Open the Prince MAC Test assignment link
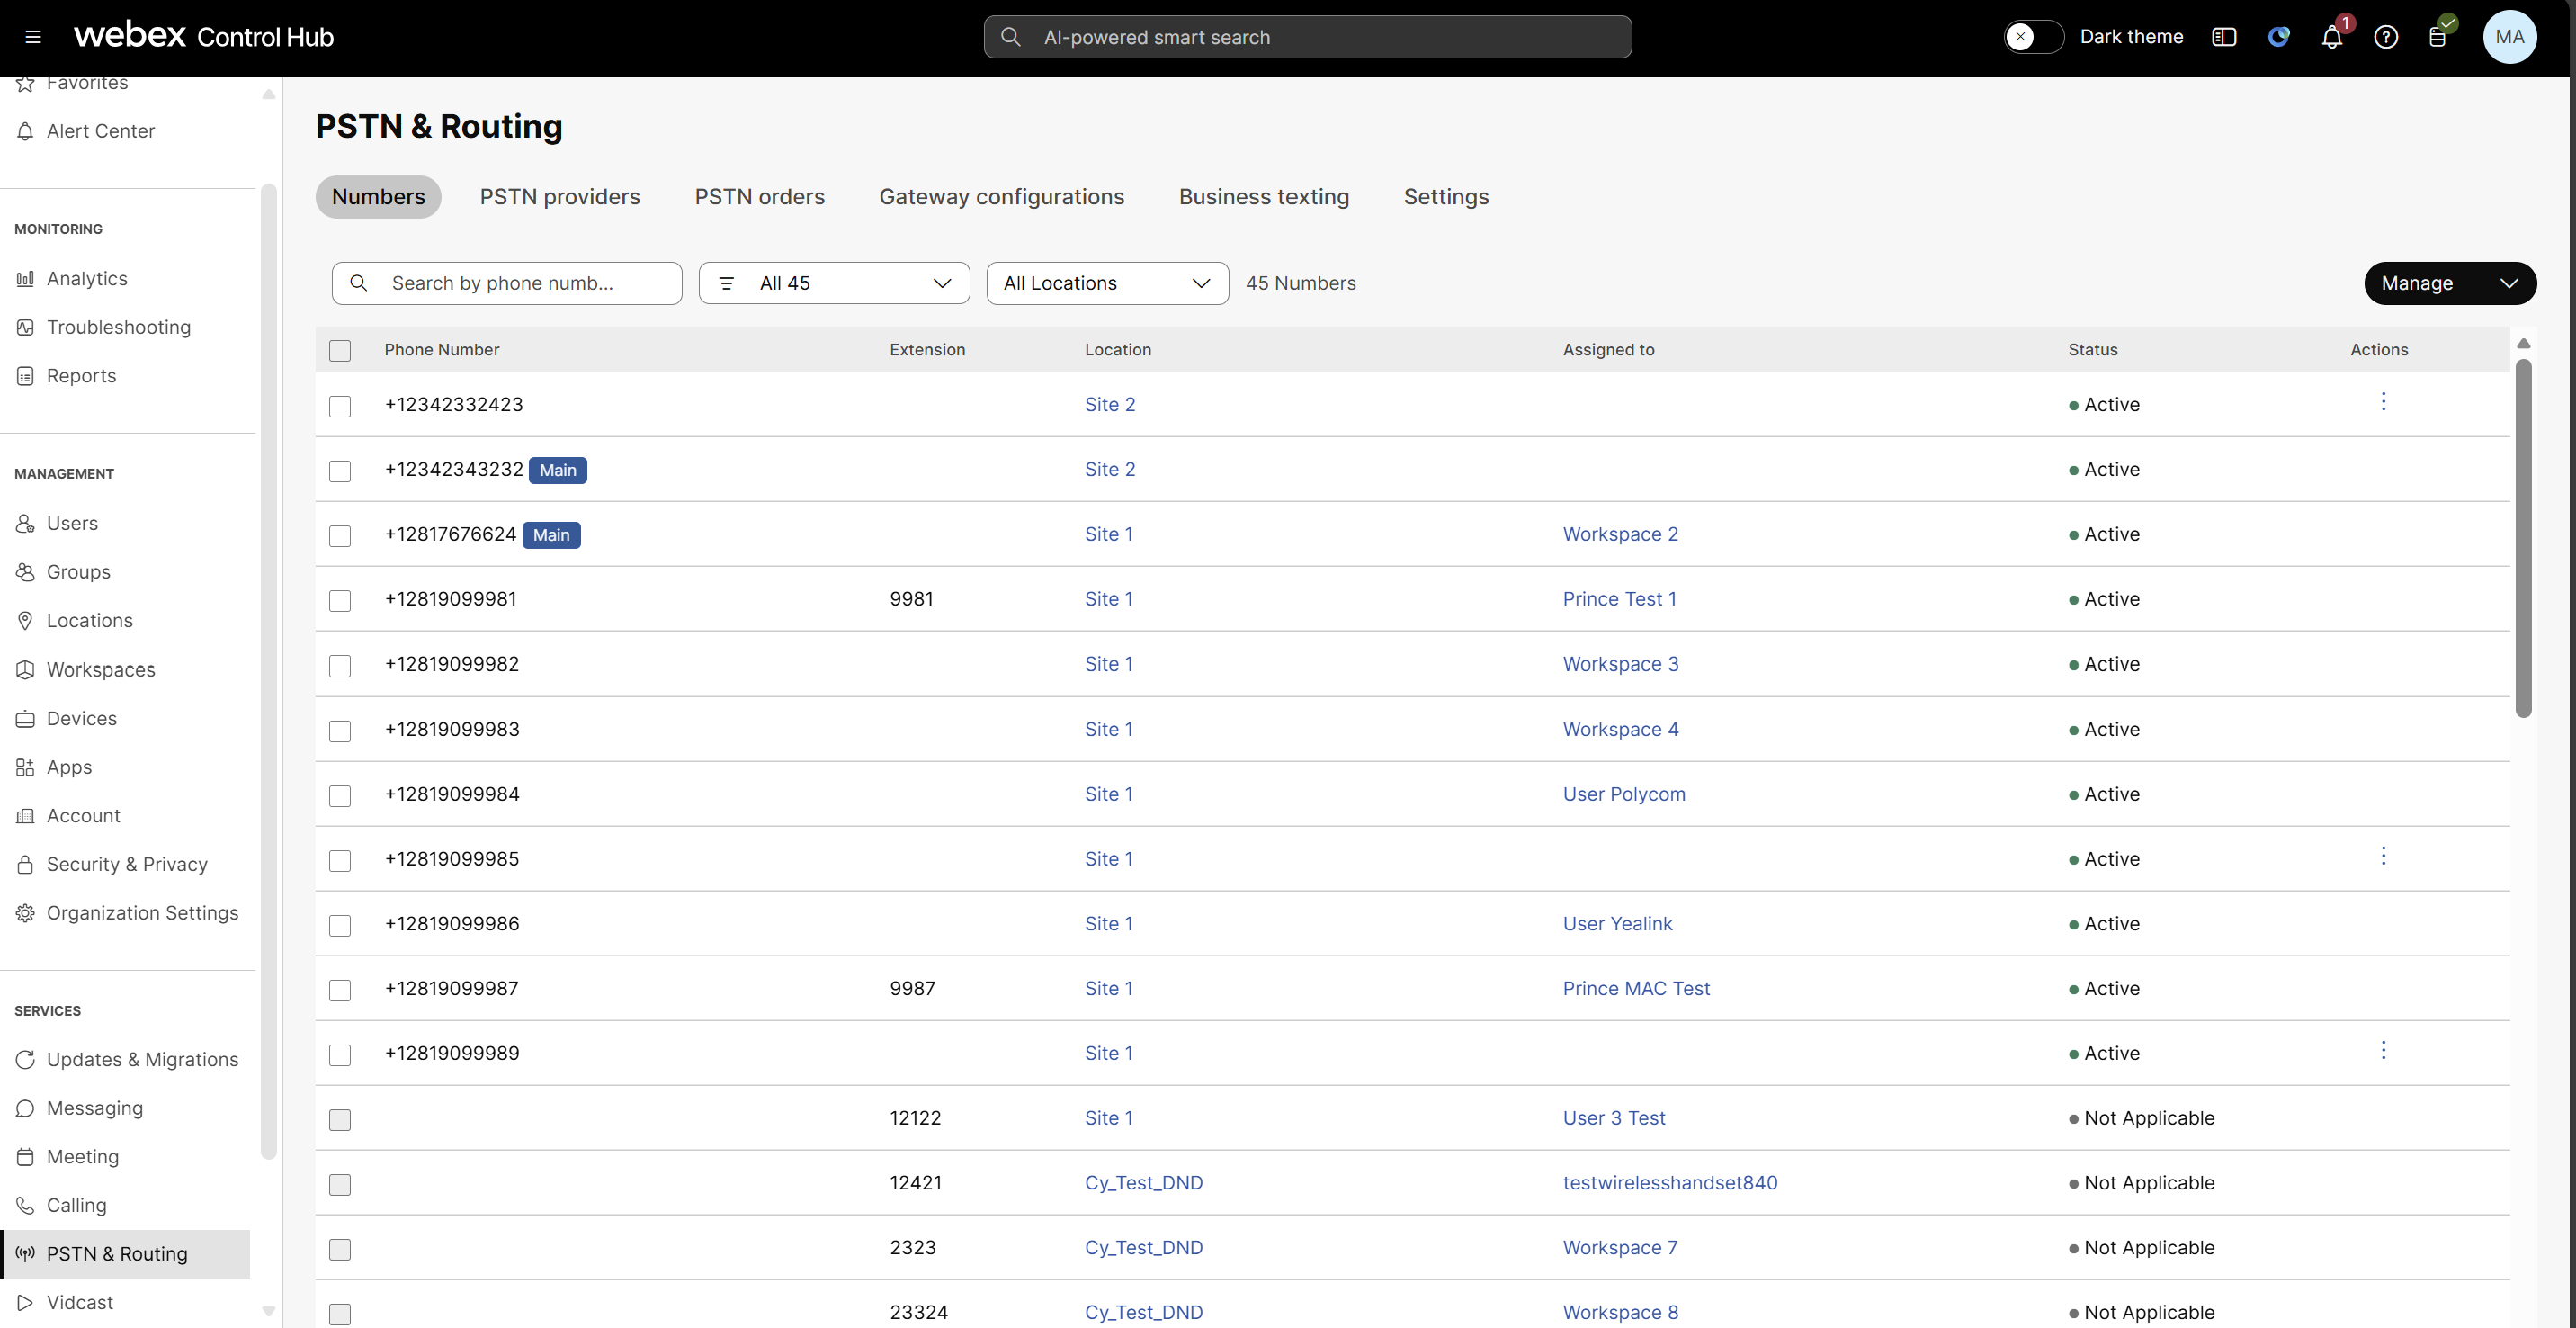2576x1328 pixels. [1636, 988]
